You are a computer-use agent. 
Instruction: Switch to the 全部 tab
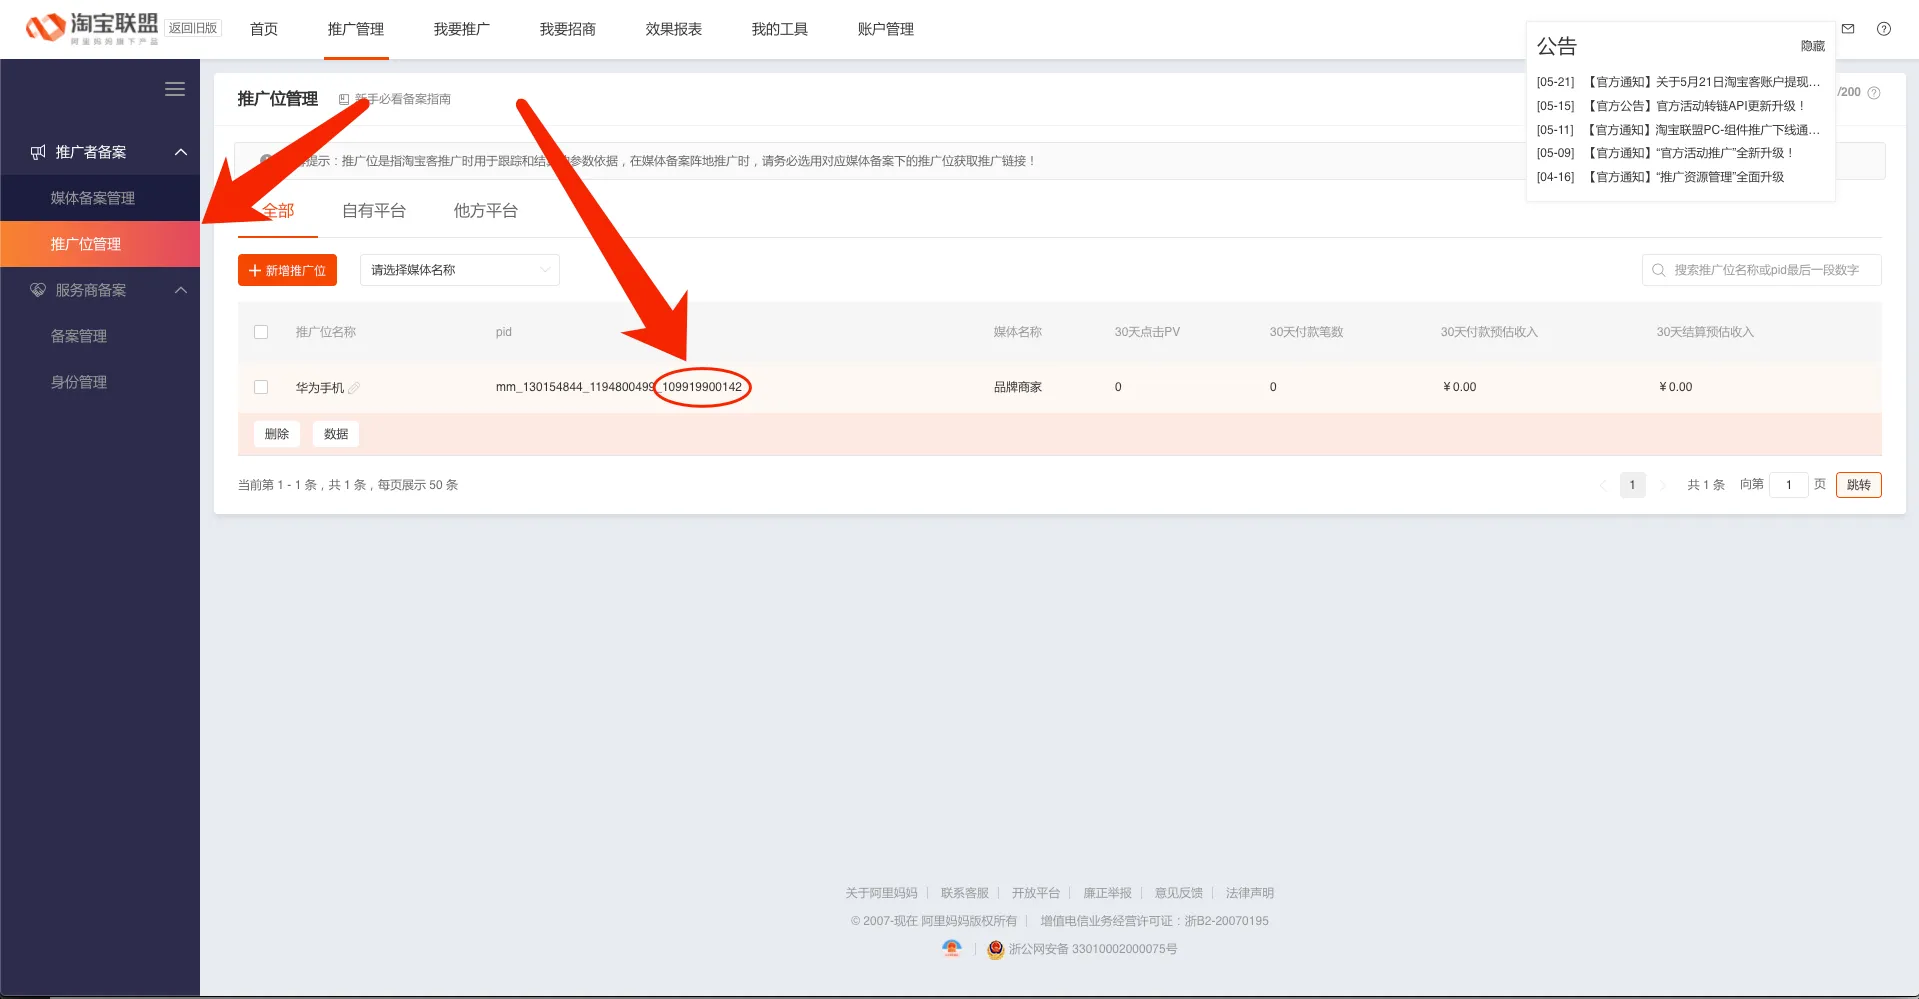(278, 211)
